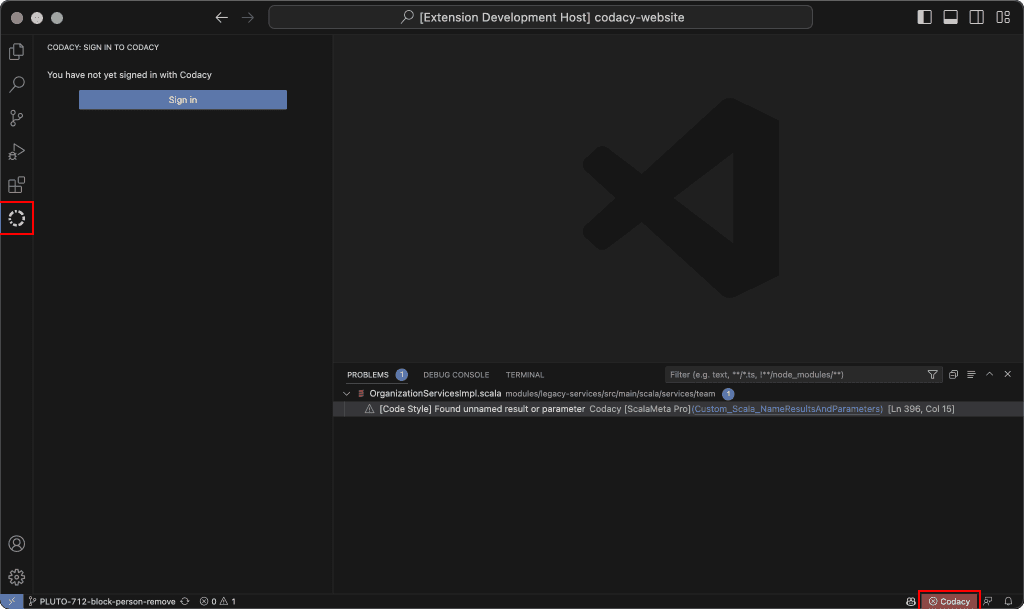
Task: Open Run and Debug view
Action: (x=16, y=151)
